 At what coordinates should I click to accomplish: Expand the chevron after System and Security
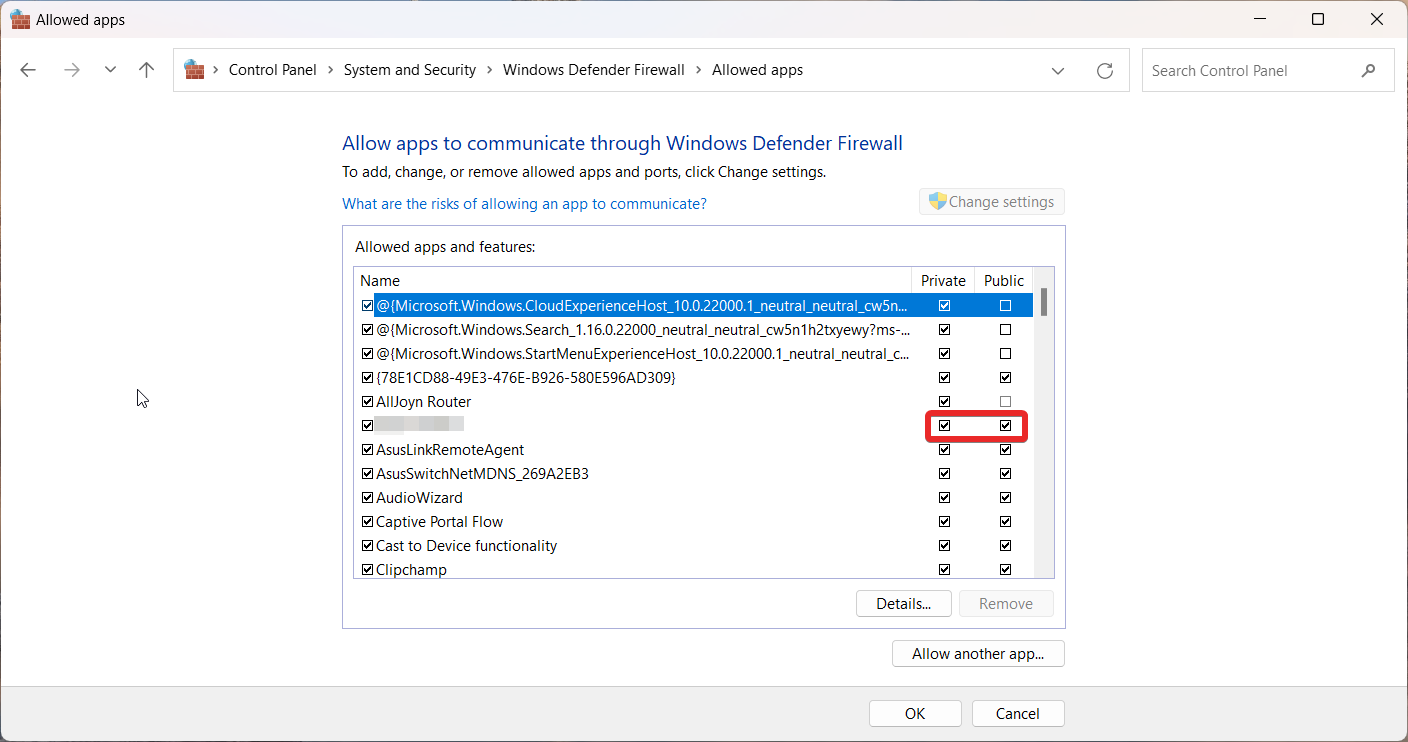pyautogui.click(x=489, y=70)
